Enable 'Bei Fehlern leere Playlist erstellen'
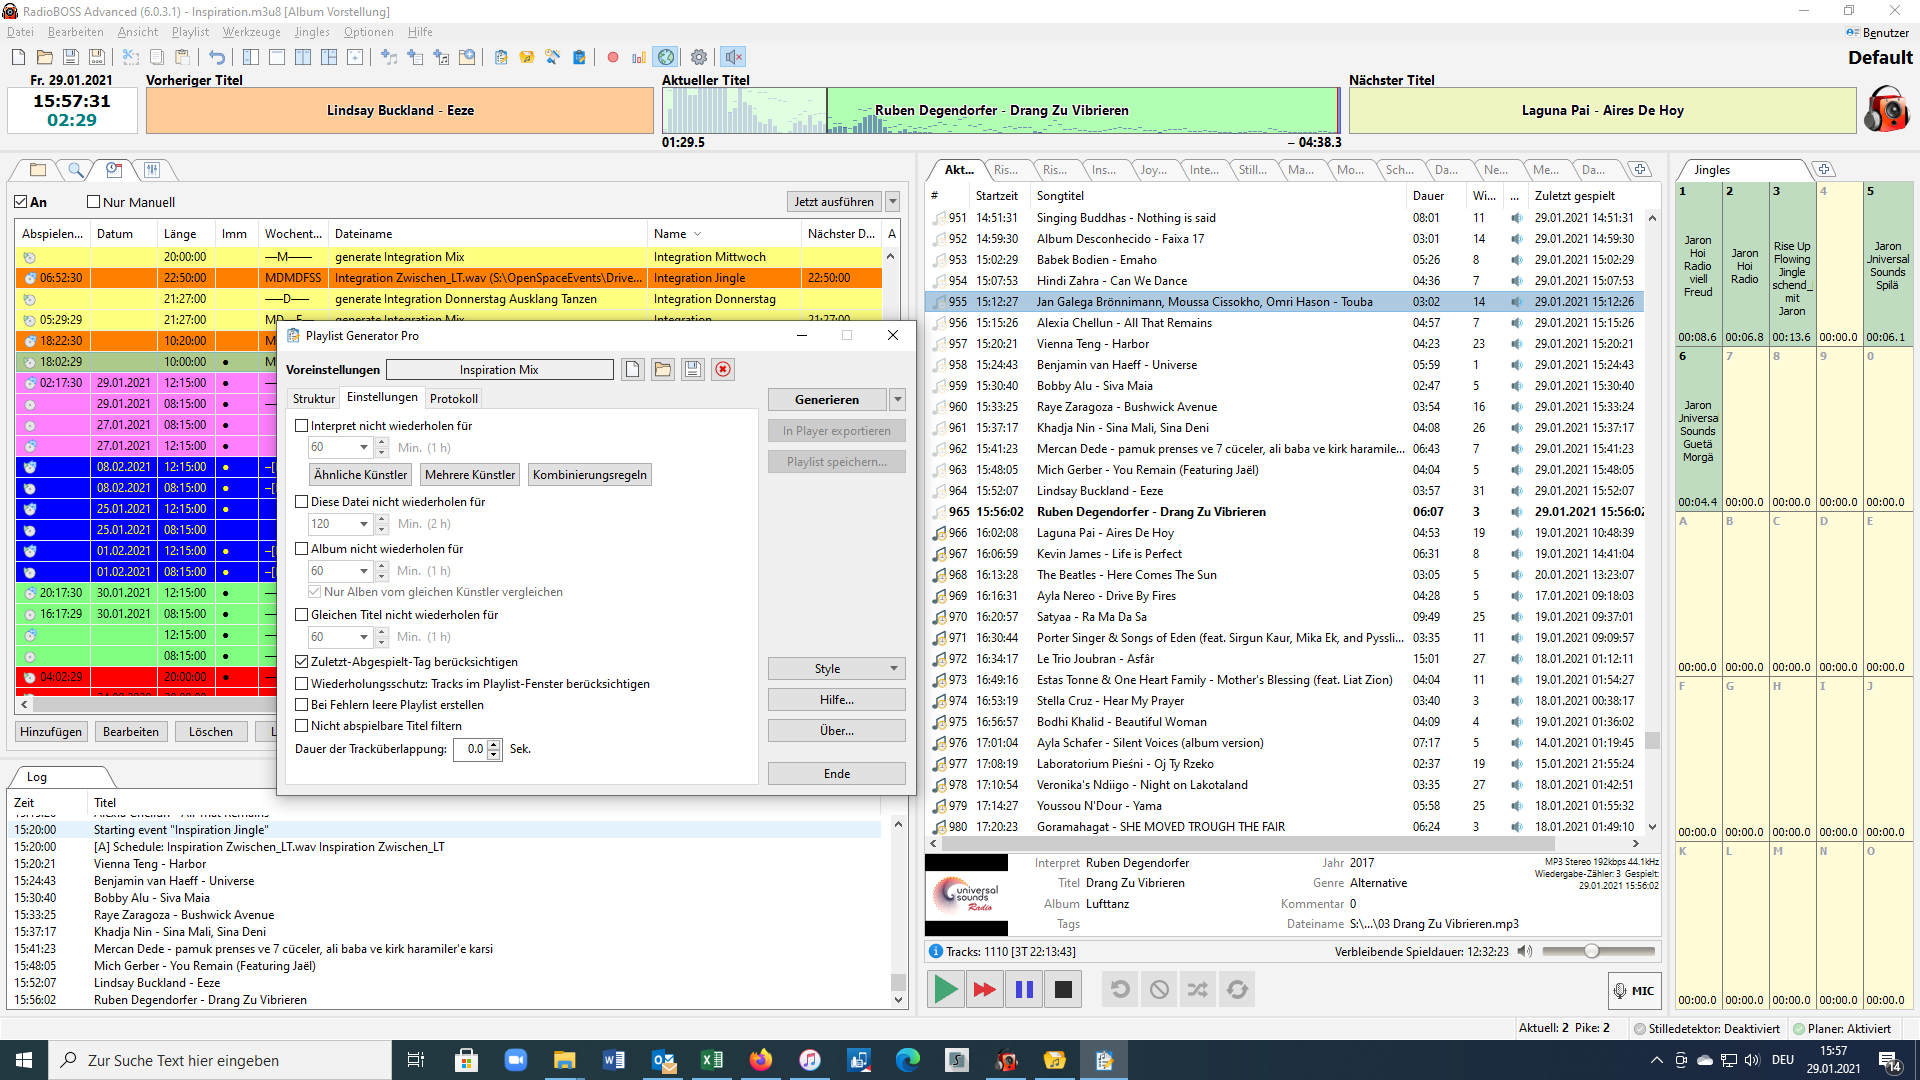The width and height of the screenshot is (1920, 1080). click(x=301, y=704)
